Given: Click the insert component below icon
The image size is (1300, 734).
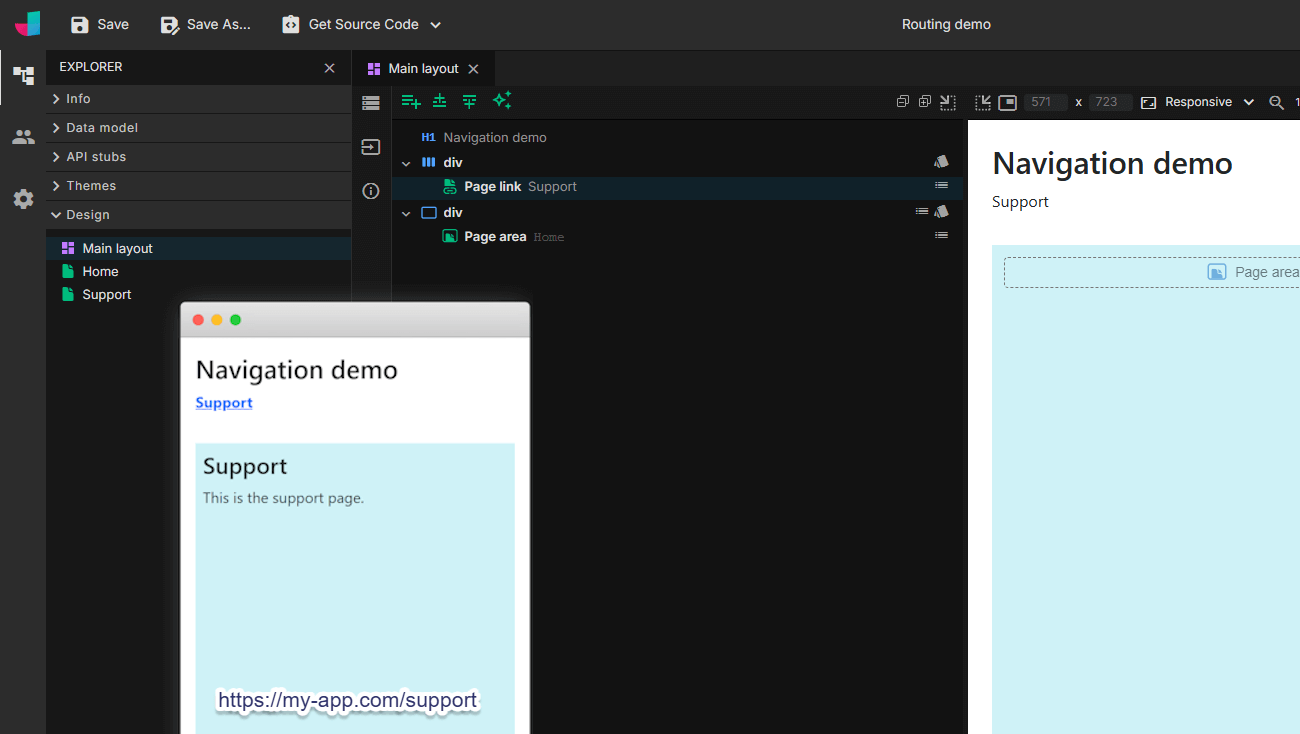Looking at the screenshot, I should pos(469,101).
